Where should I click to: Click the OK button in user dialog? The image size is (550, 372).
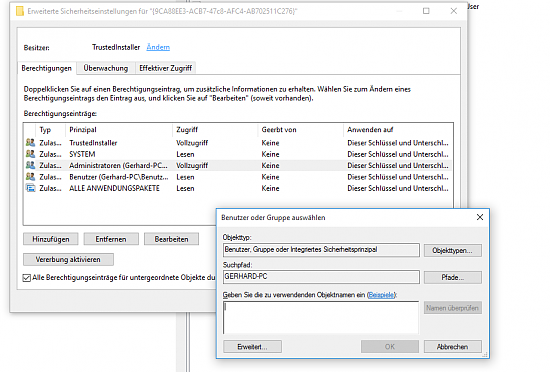[390, 347]
